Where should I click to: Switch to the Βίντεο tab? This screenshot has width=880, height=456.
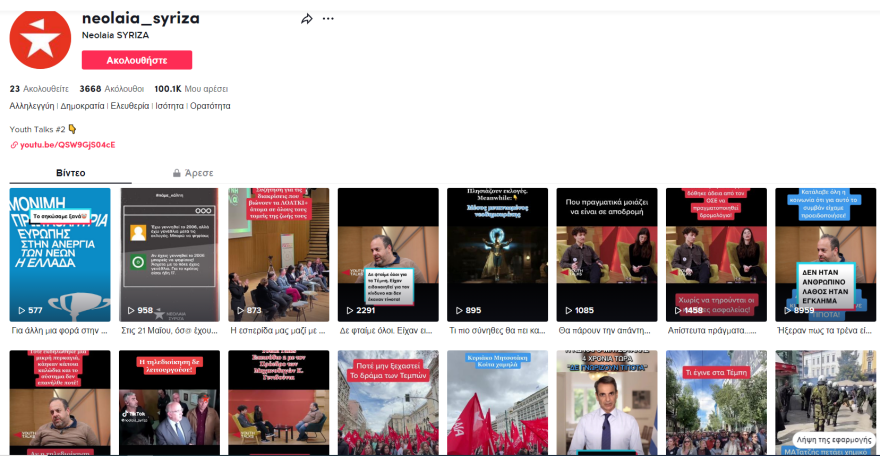70,173
